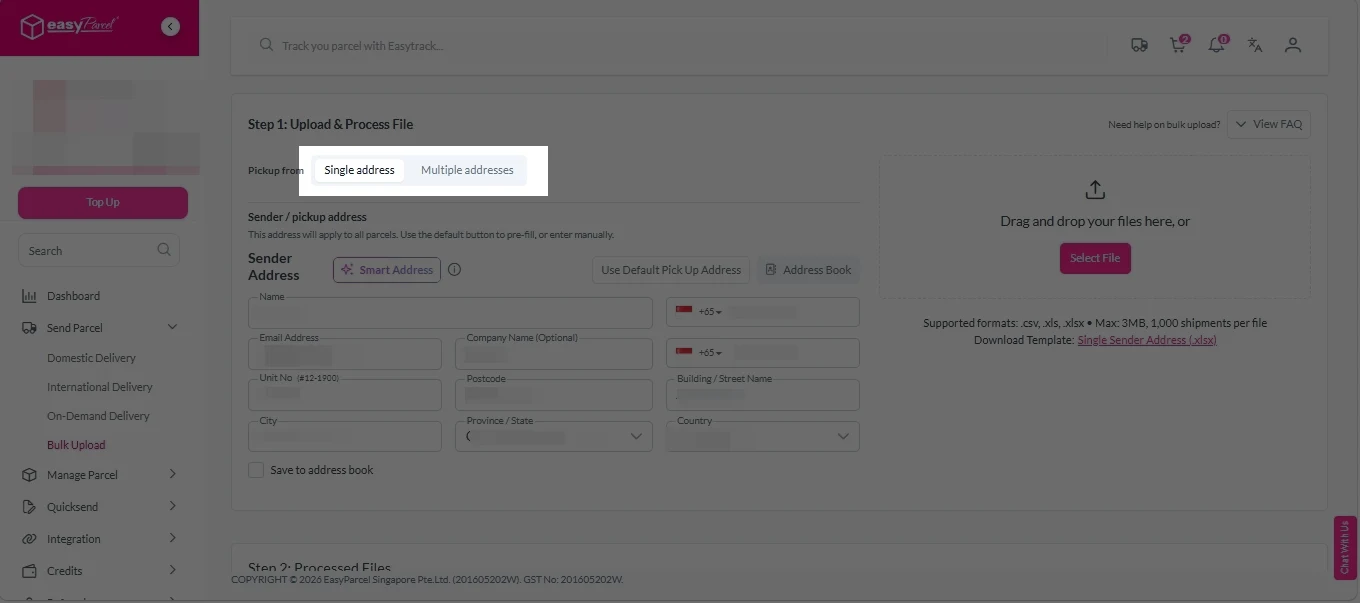Check notifications via bell icon

pyautogui.click(x=1216, y=45)
